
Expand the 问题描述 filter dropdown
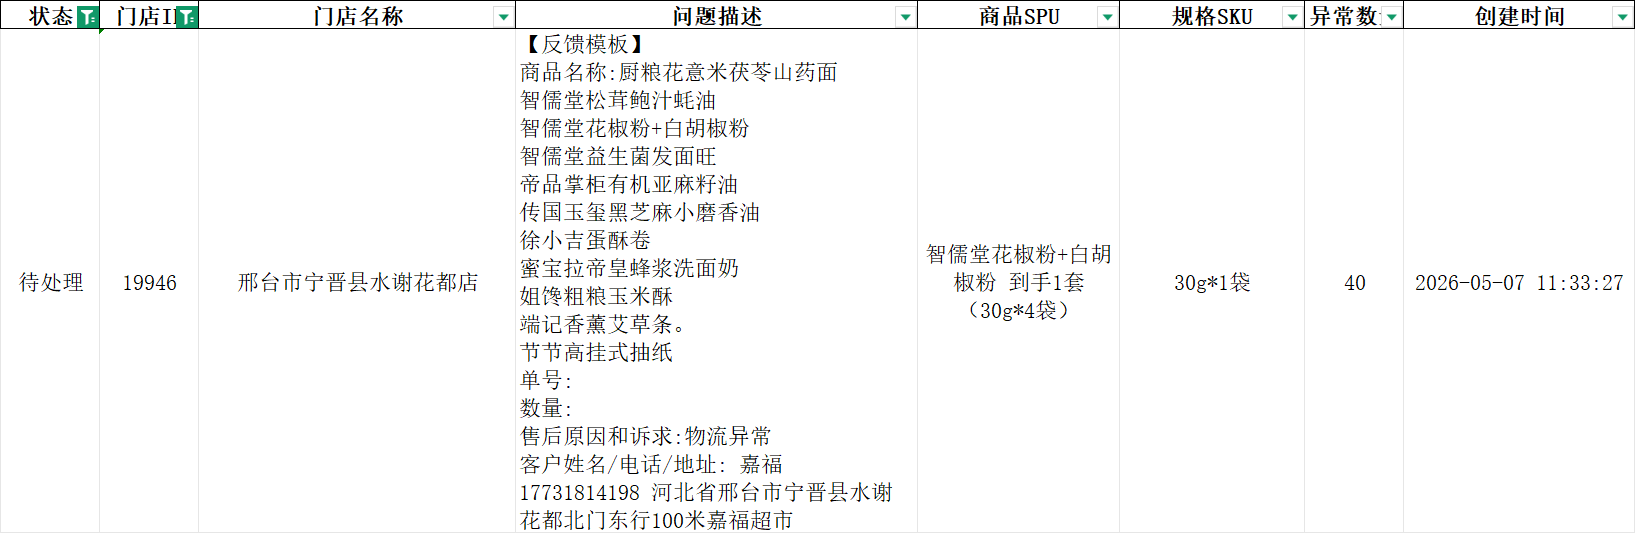pos(905,17)
